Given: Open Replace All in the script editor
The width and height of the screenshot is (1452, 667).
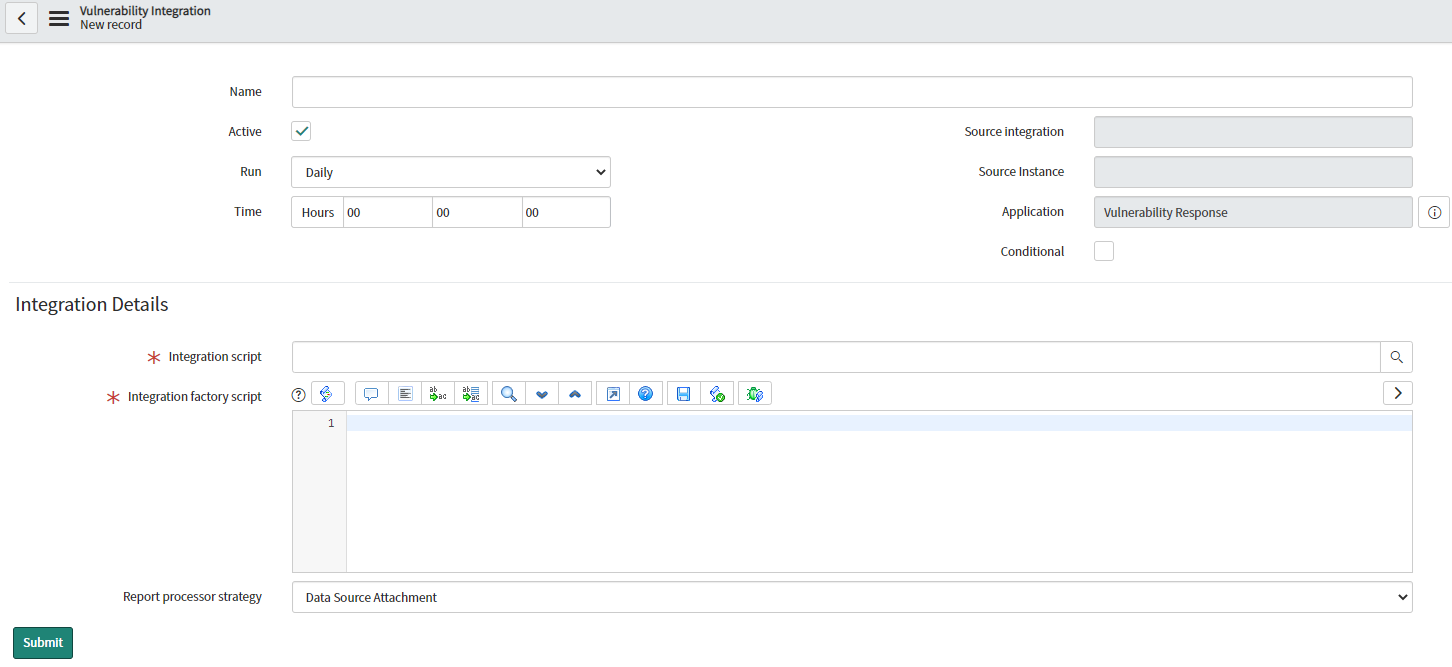Looking at the screenshot, I should (471, 393).
